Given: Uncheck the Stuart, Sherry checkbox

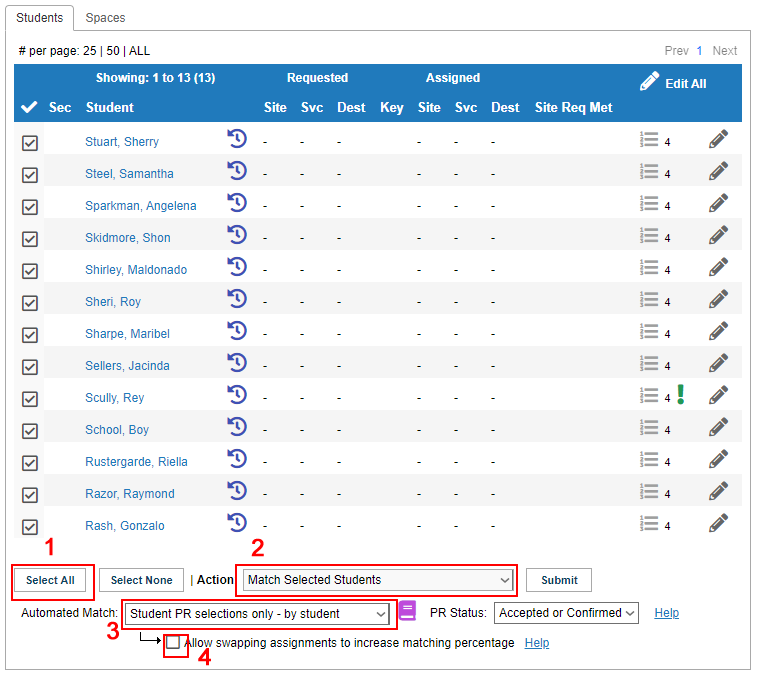Looking at the screenshot, I should (29, 143).
